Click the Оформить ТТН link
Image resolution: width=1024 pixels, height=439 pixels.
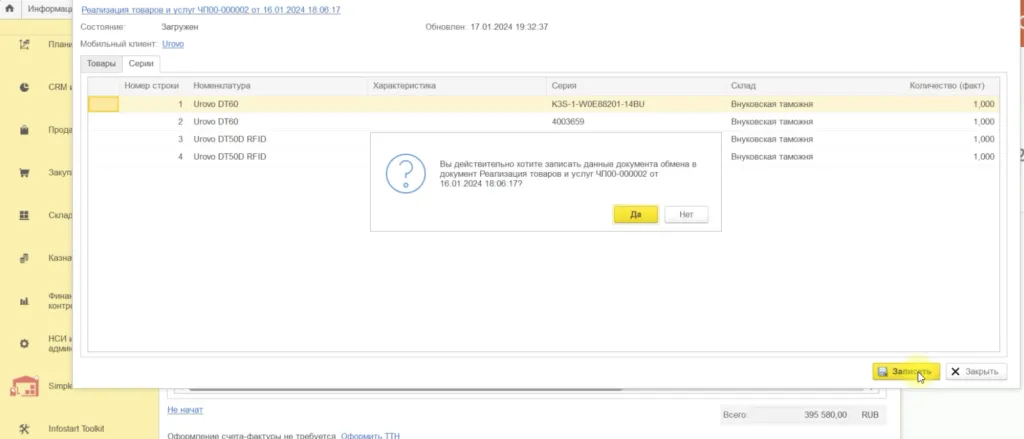[370, 435]
